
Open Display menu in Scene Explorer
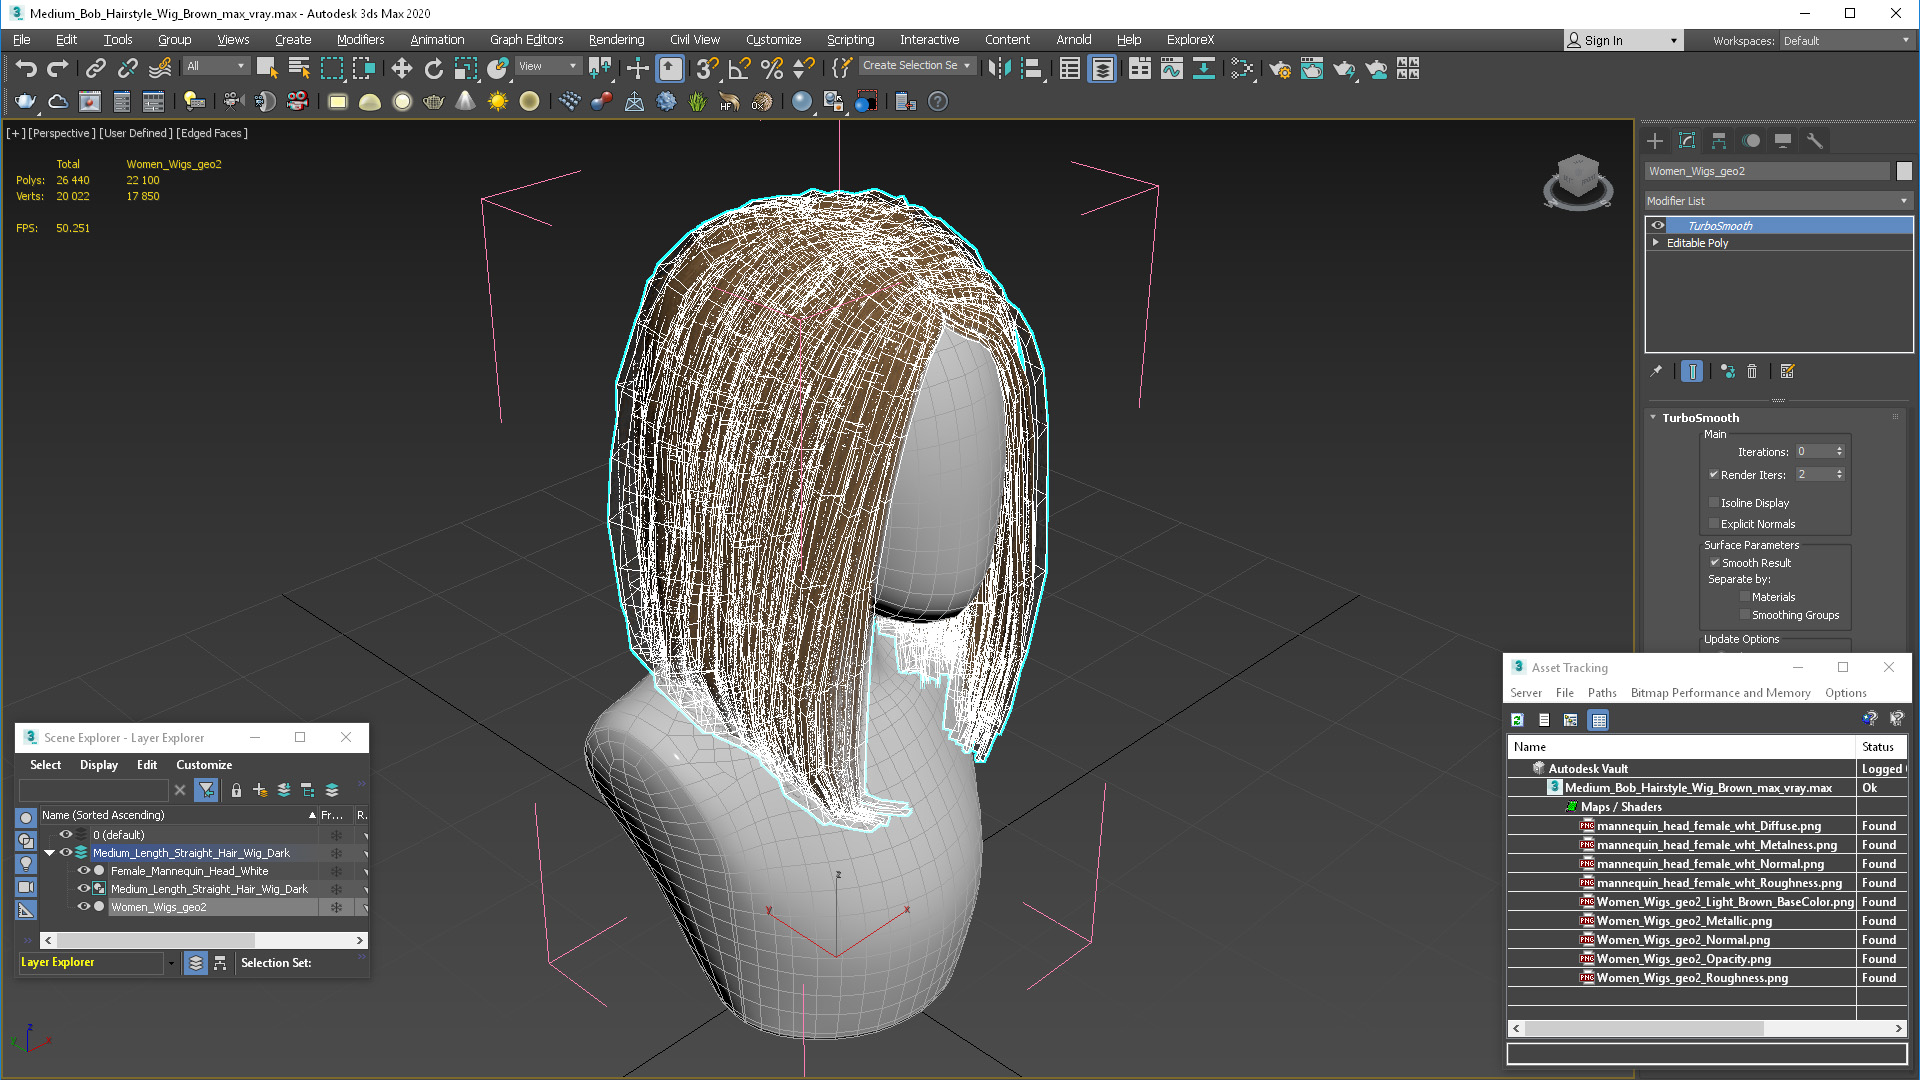99,765
